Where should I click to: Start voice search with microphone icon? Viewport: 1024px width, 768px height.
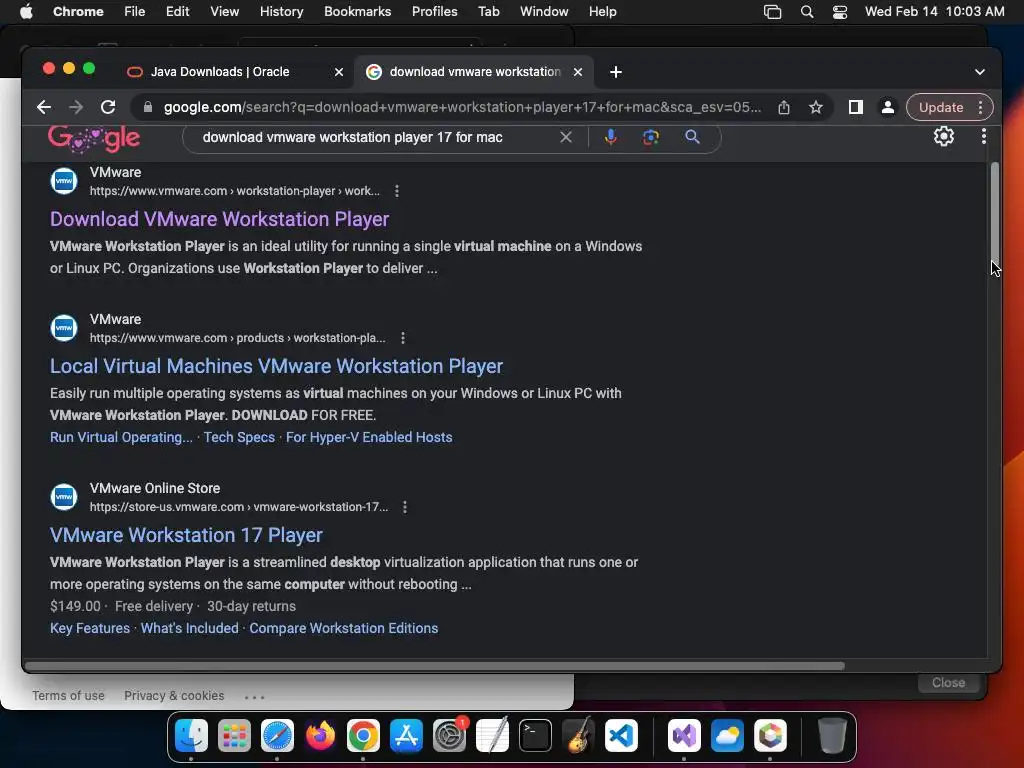click(611, 137)
